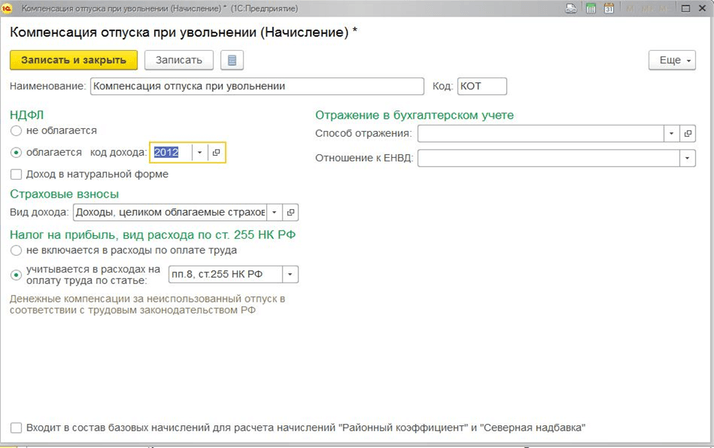Image resolution: width=714 pixels, height=448 pixels.
Task: Click the 1C application icon in title bar
Action: click(8, 8)
